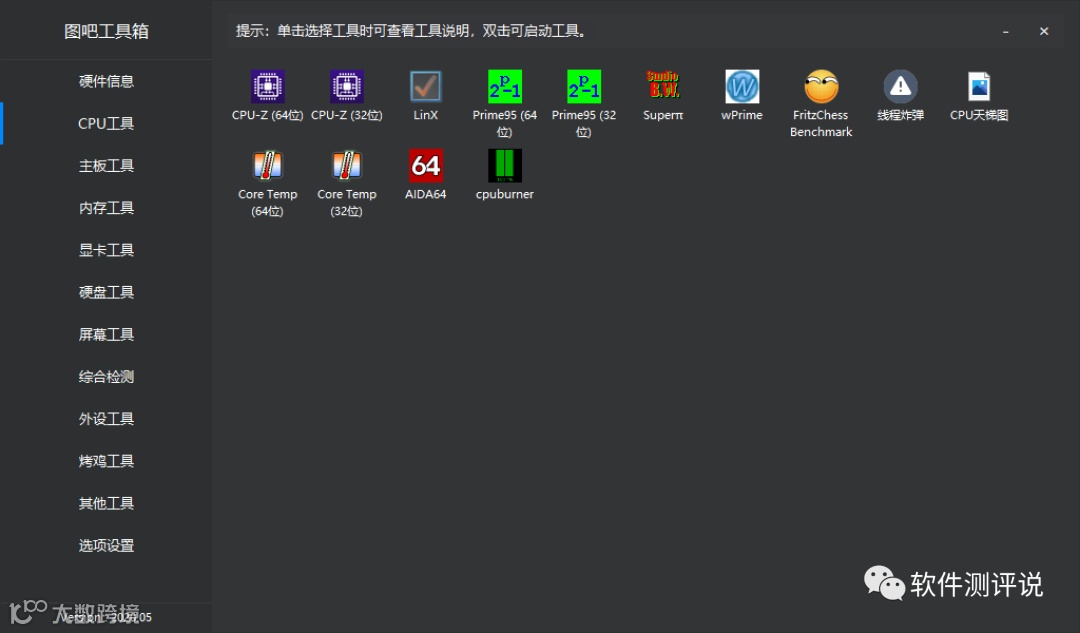Open the 显卡工具 category
The width and height of the screenshot is (1080, 633).
[106, 250]
